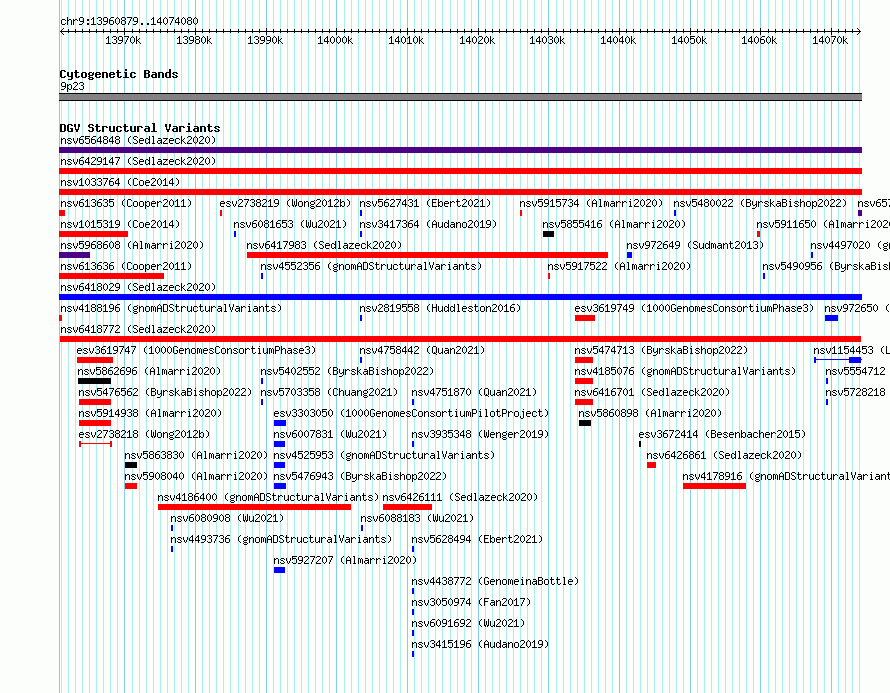
Task: Select the nsv6429147 red variant bar
Action: tap(460, 171)
